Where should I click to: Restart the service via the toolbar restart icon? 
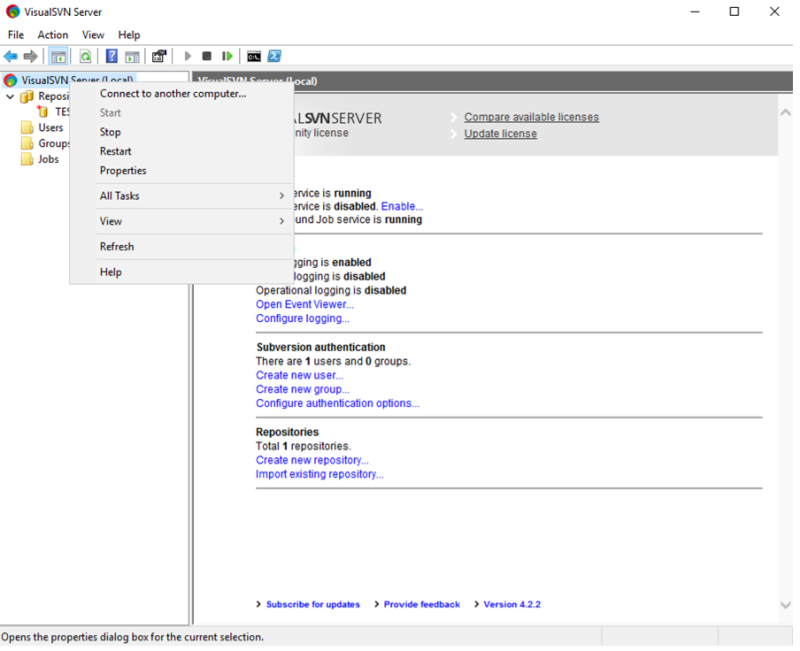tap(226, 57)
